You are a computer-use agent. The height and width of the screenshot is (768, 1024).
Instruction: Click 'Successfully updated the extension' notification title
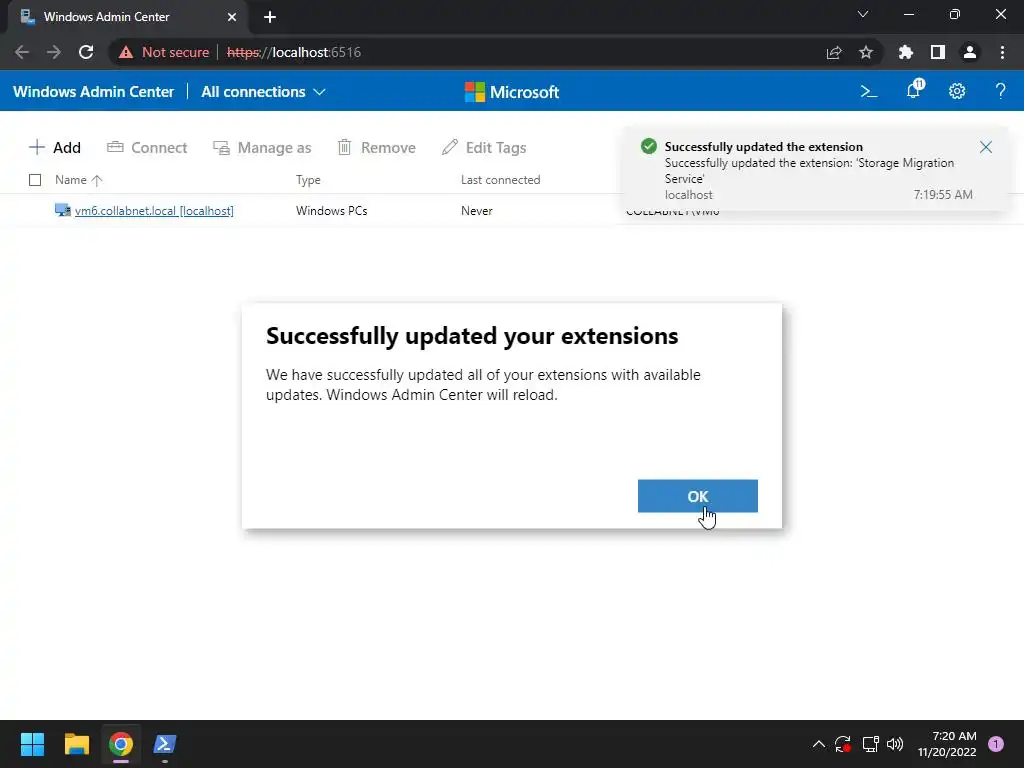(763, 146)
